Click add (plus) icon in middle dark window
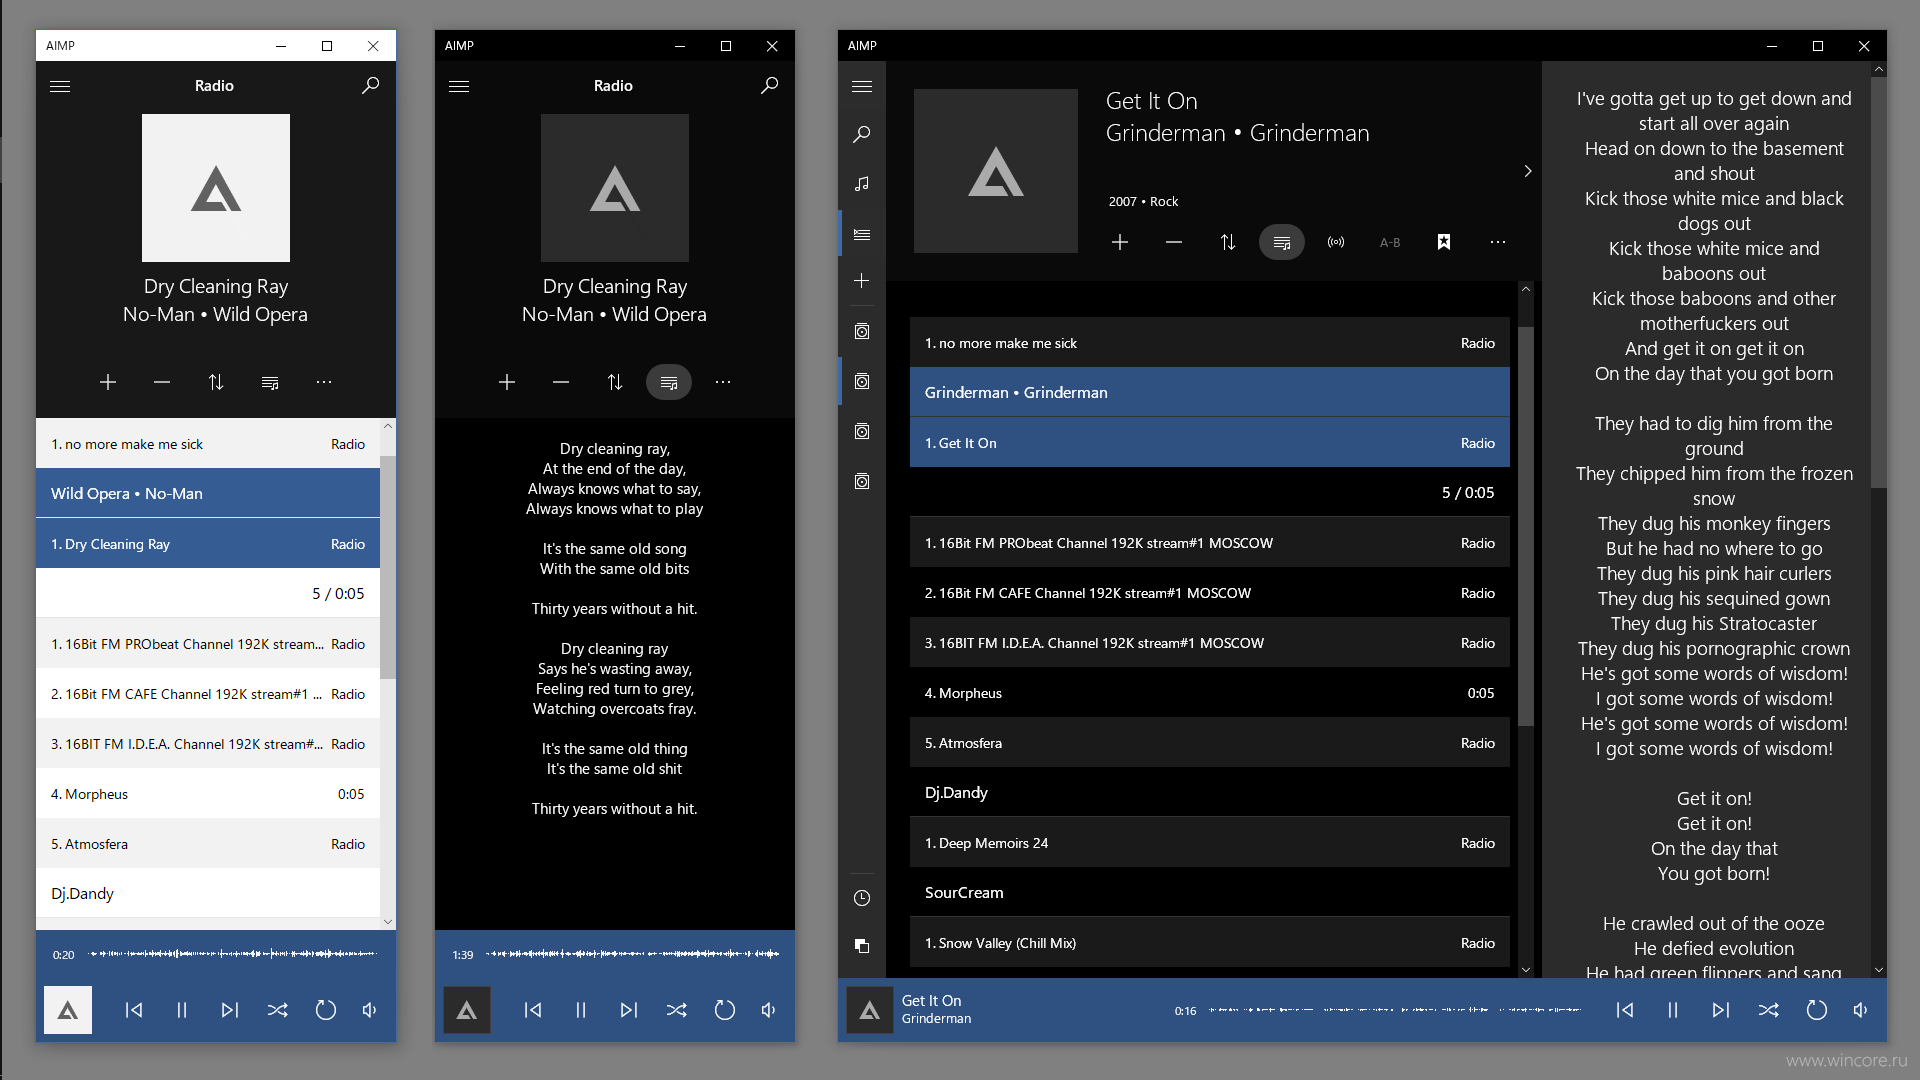 coord(507,382)
